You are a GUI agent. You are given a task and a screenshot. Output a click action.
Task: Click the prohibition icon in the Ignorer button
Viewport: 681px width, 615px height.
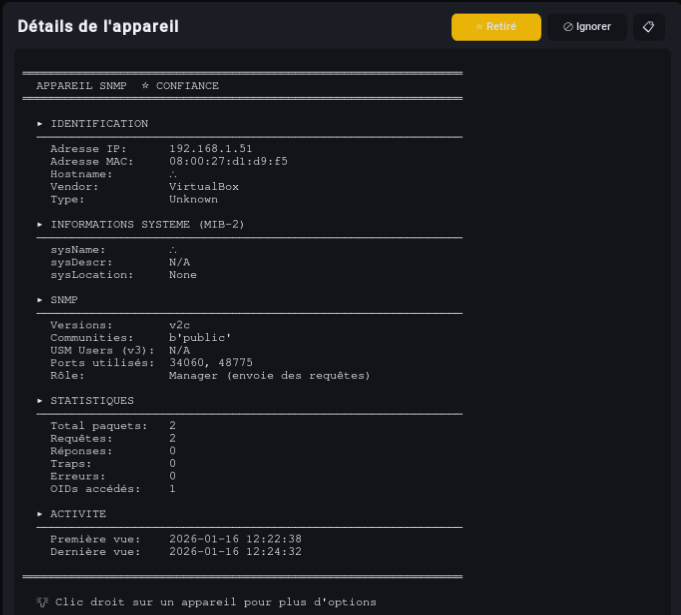pyautogui.click(x=568, y=27)
